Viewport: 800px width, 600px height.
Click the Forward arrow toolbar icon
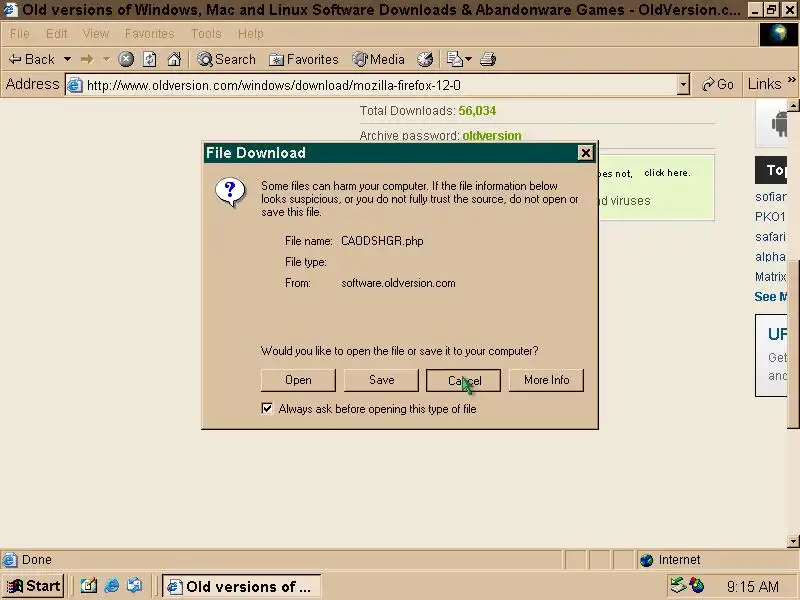pyautogui.click(x=87, y=59)
